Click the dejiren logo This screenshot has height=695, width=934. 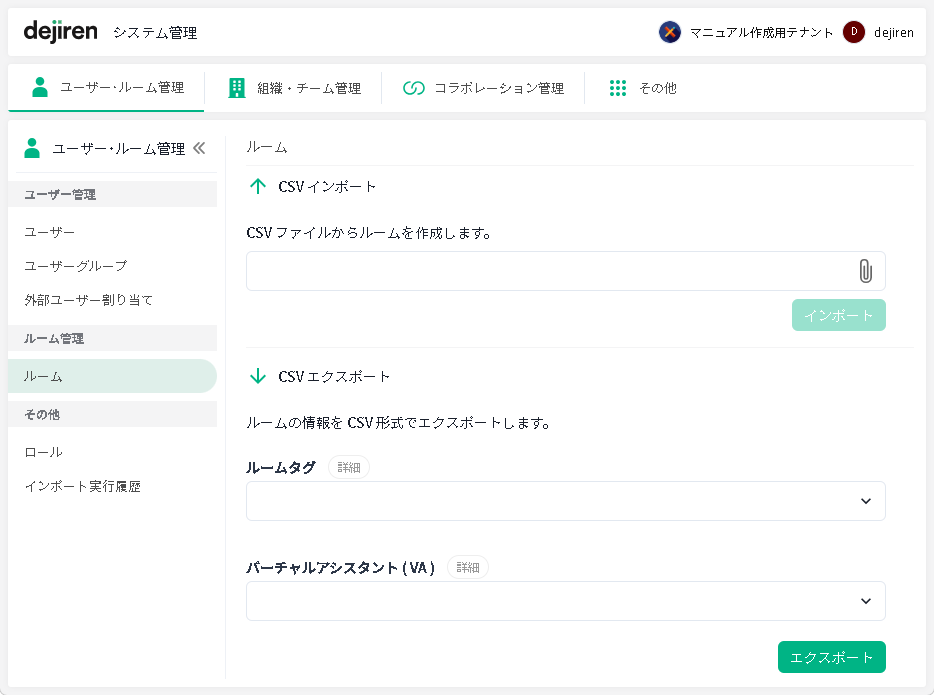[x=60, y=31]
